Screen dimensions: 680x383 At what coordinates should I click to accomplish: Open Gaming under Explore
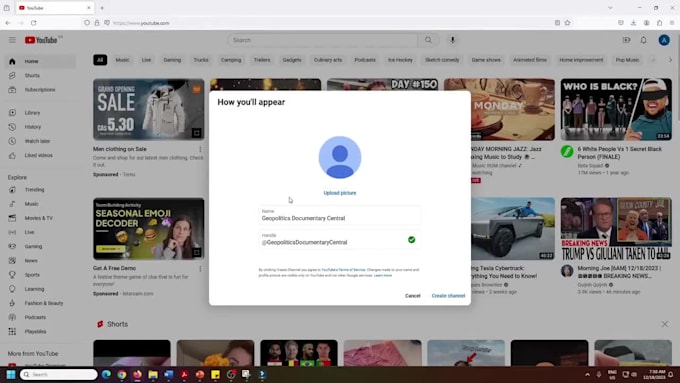click(41, 246)
